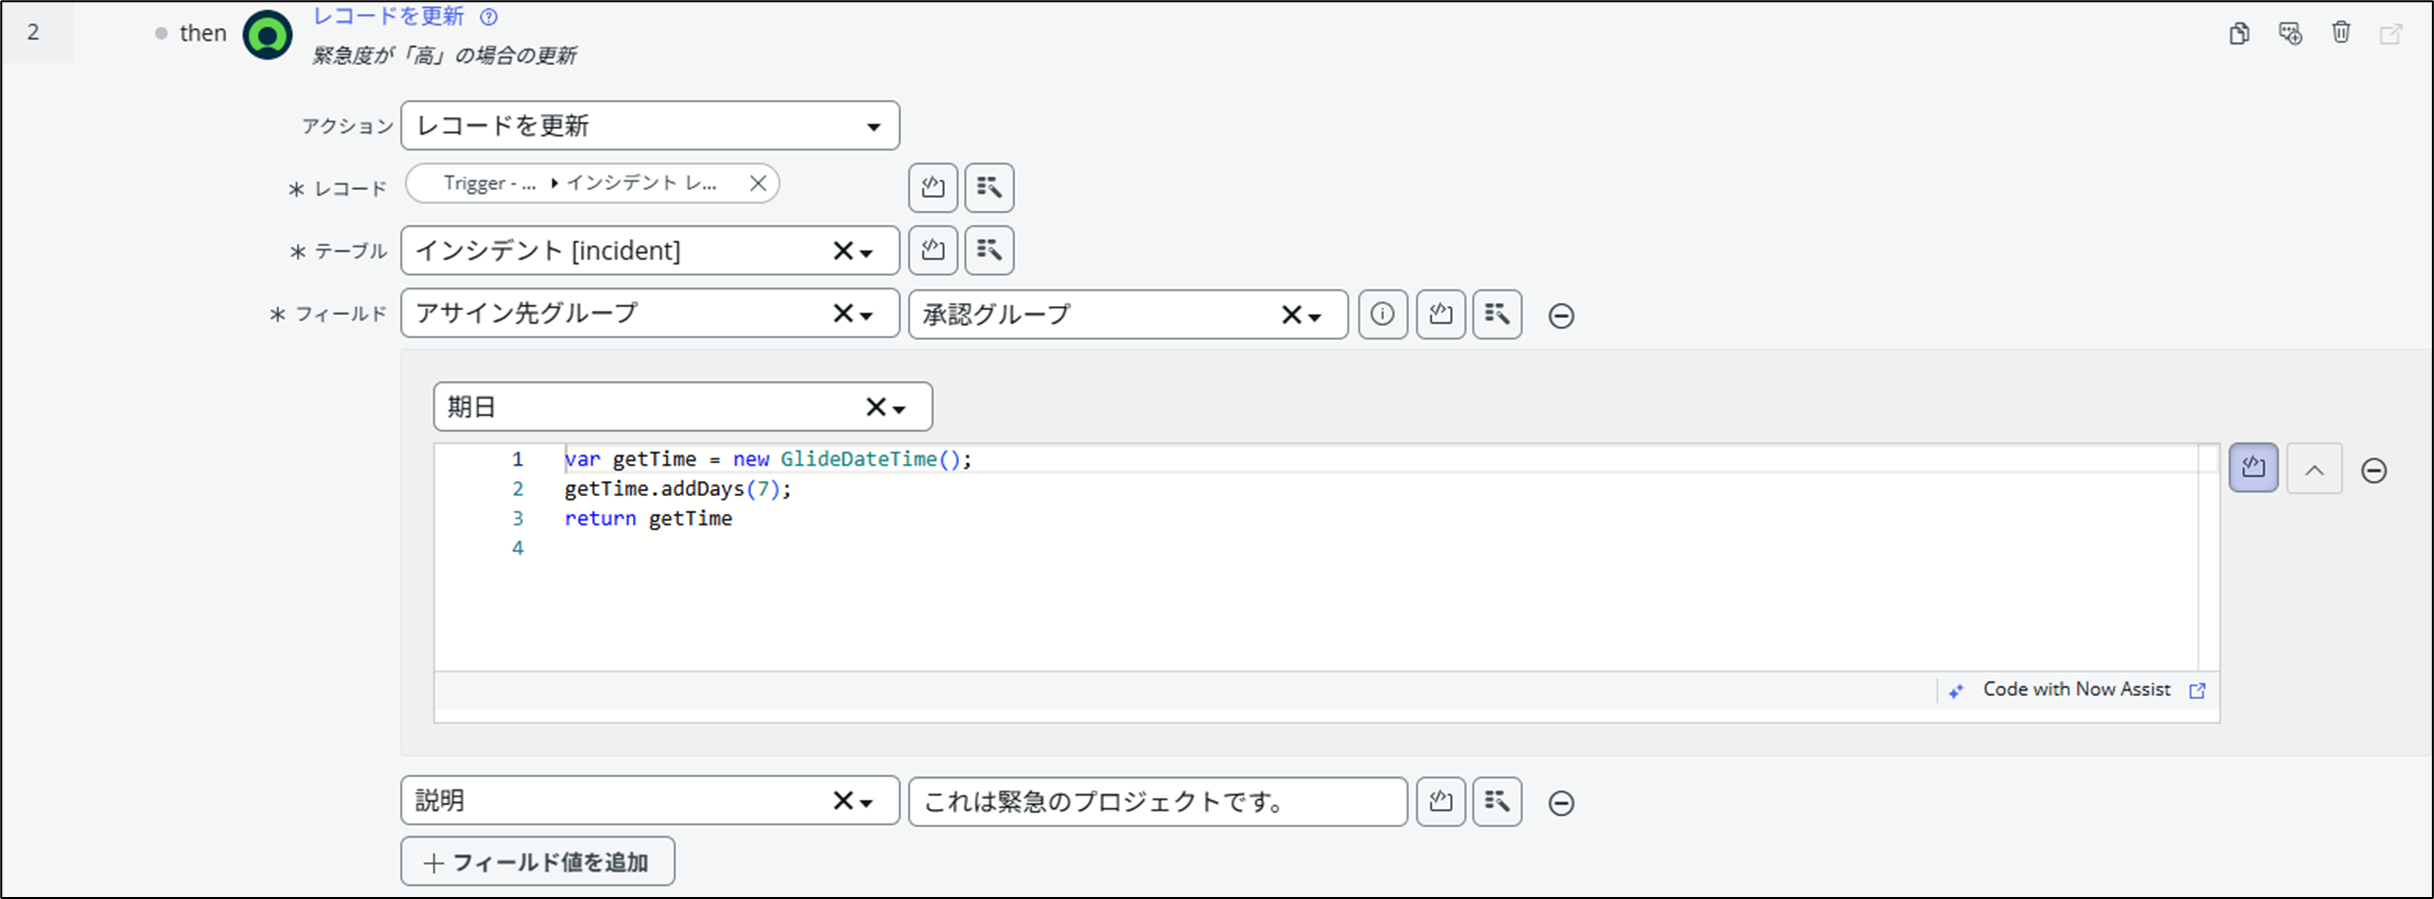Toggle scripting for the テーブル field
This screenshot has height=899, width=2434.
tap(932, 250)
